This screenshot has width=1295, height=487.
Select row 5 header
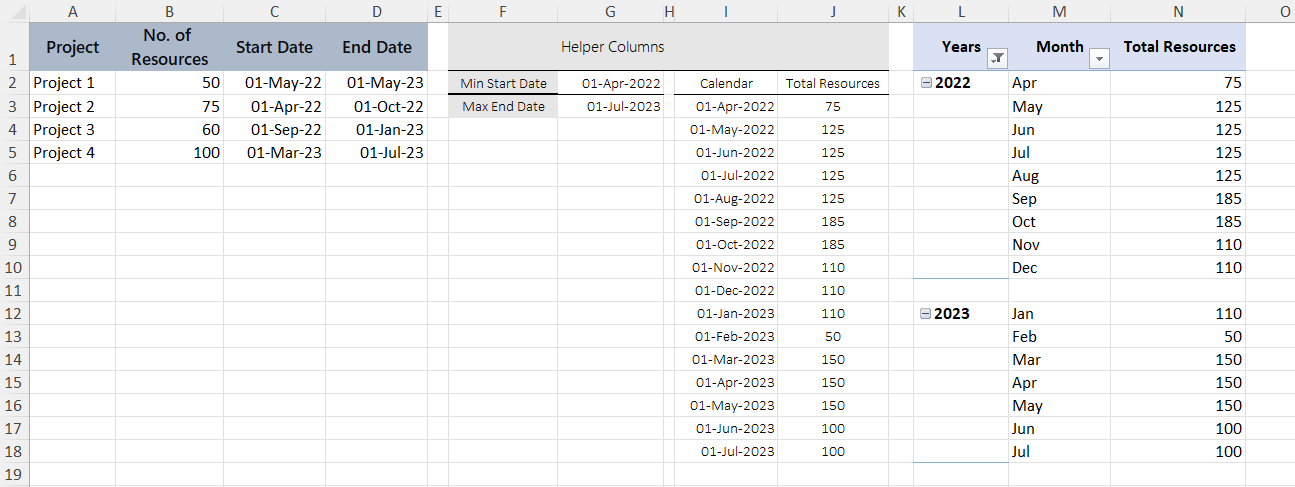click(14, 153)
